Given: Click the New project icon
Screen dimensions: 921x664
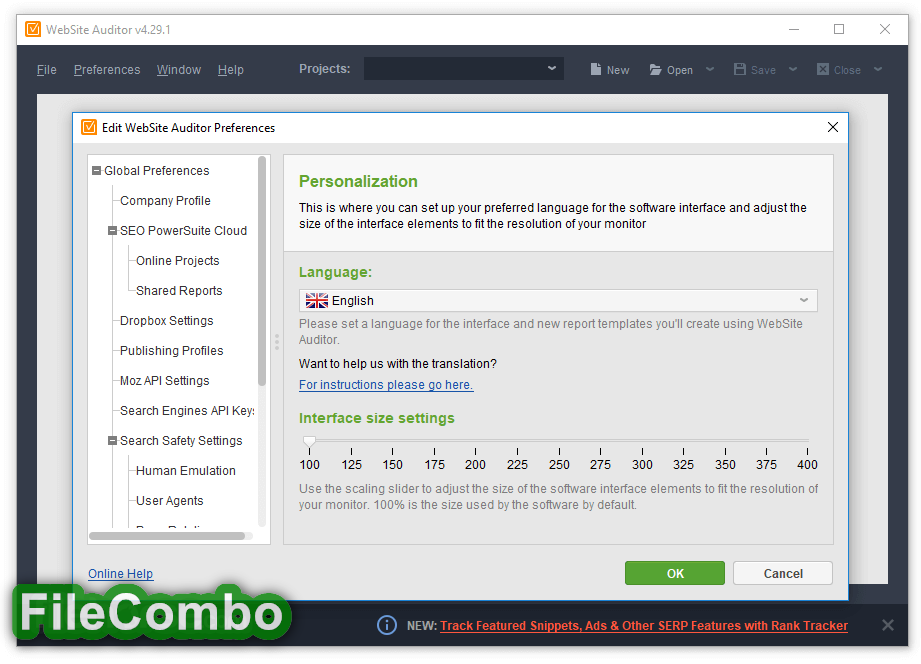Looking at the screenshot, I should (x=596, y=69).
